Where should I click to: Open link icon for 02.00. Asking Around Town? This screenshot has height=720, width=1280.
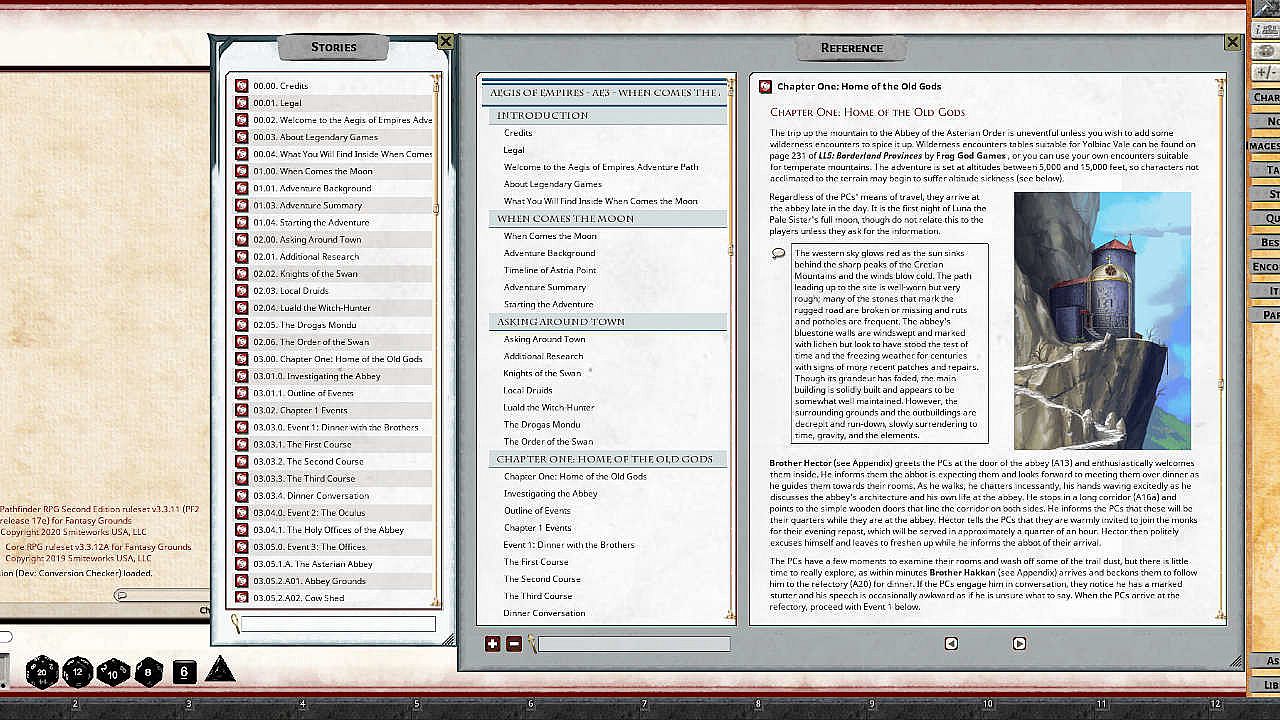[242, 239]
